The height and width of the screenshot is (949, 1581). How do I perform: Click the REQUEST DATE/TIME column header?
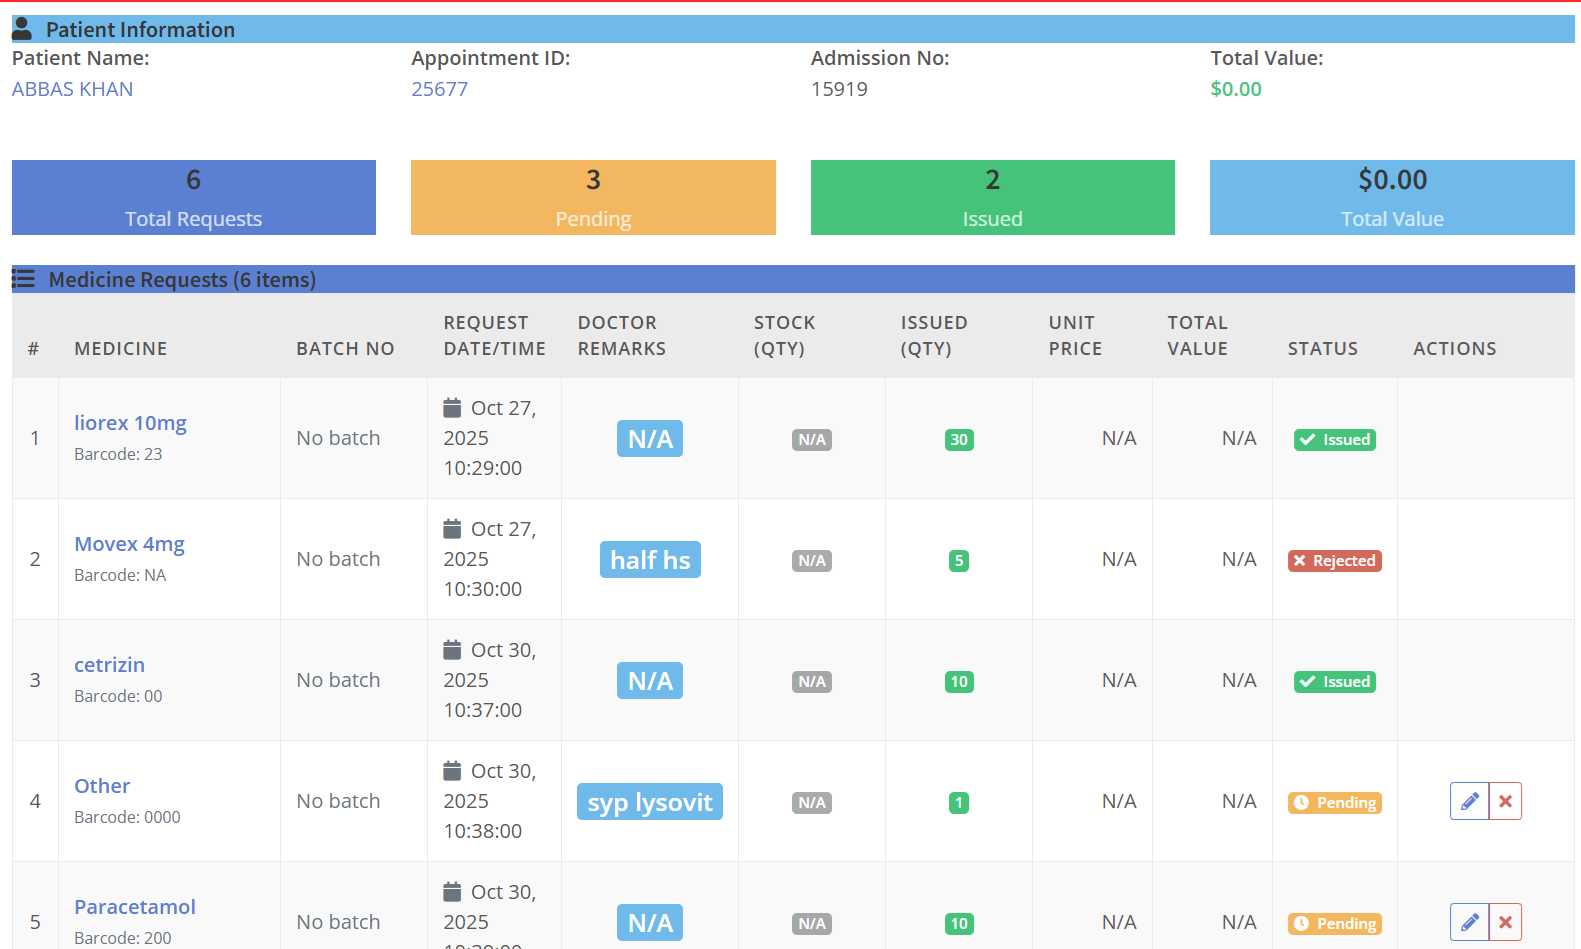(495, 336)
